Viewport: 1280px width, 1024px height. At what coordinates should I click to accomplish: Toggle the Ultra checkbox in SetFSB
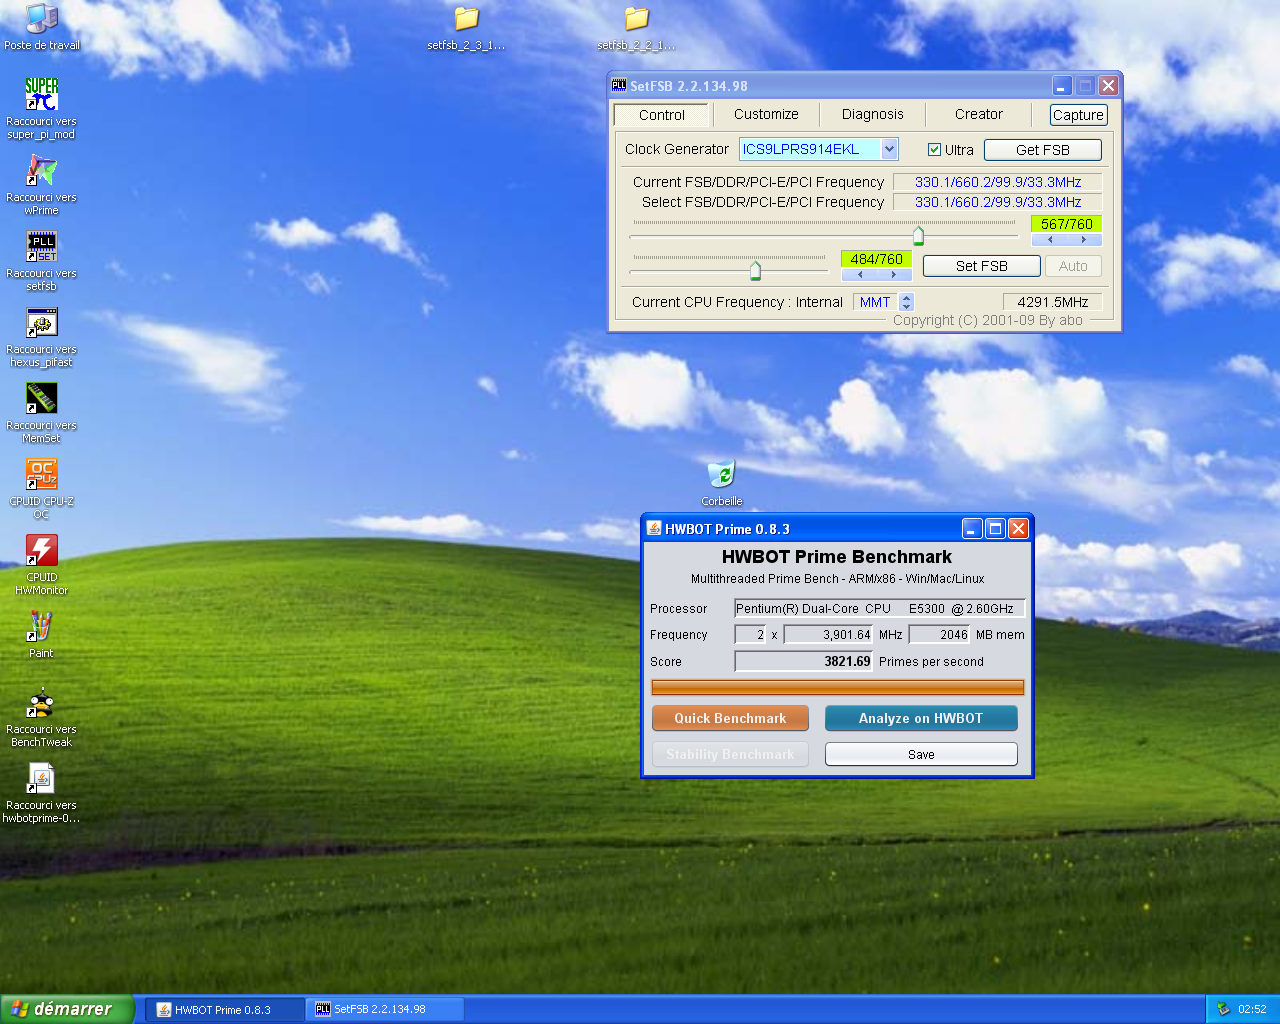934,150
